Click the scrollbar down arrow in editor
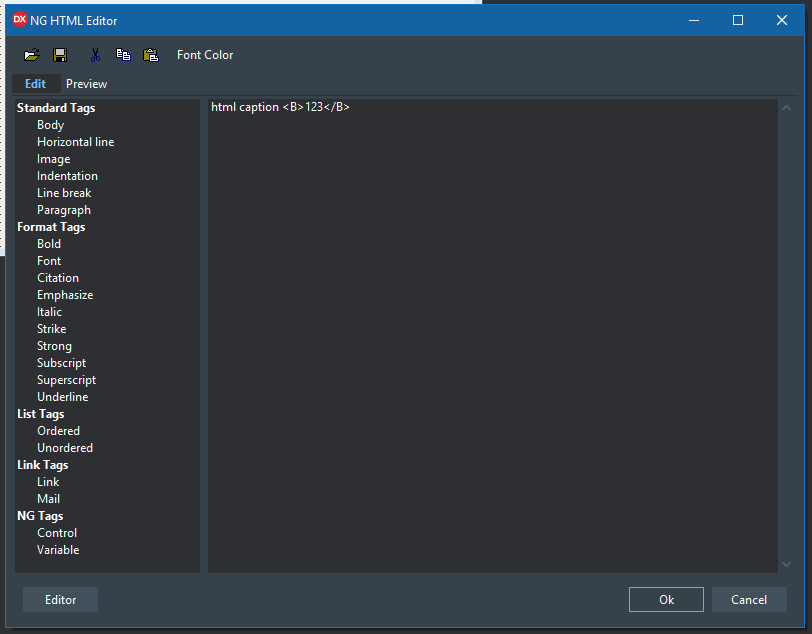This screenshot has width=812, height=634. (x=786, y=564)
